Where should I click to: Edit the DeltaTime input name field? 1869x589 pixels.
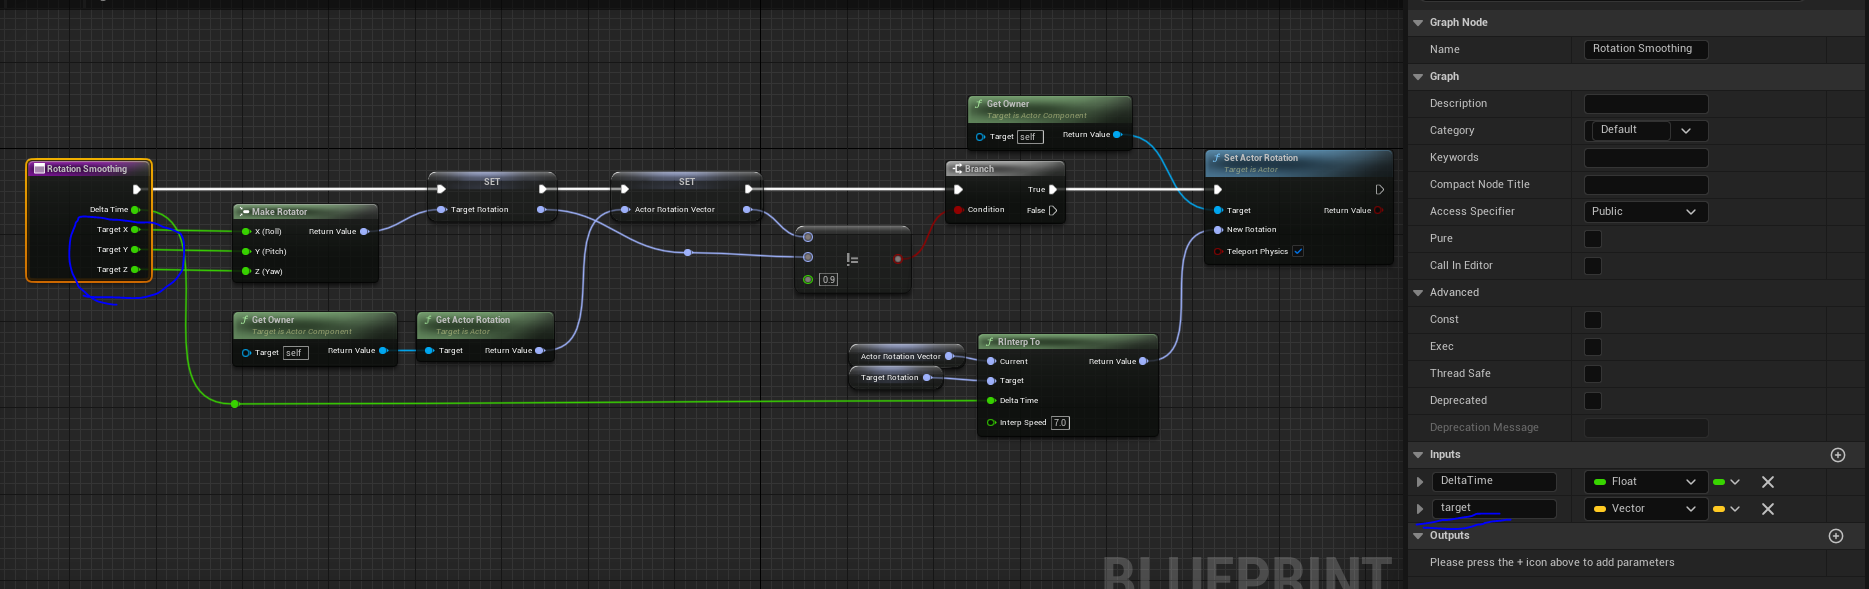coord(1494,482)
